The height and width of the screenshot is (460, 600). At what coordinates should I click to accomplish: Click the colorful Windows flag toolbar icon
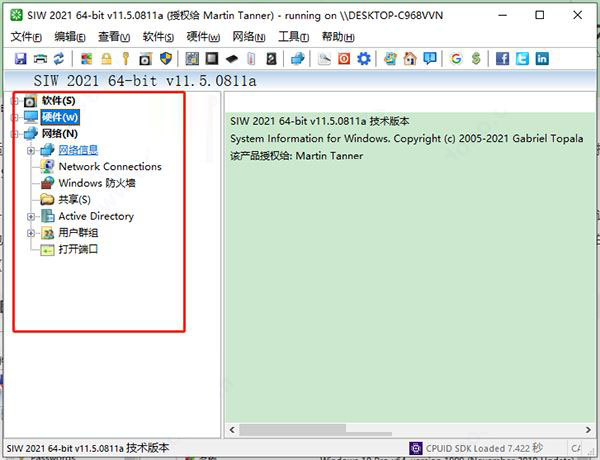87,59
